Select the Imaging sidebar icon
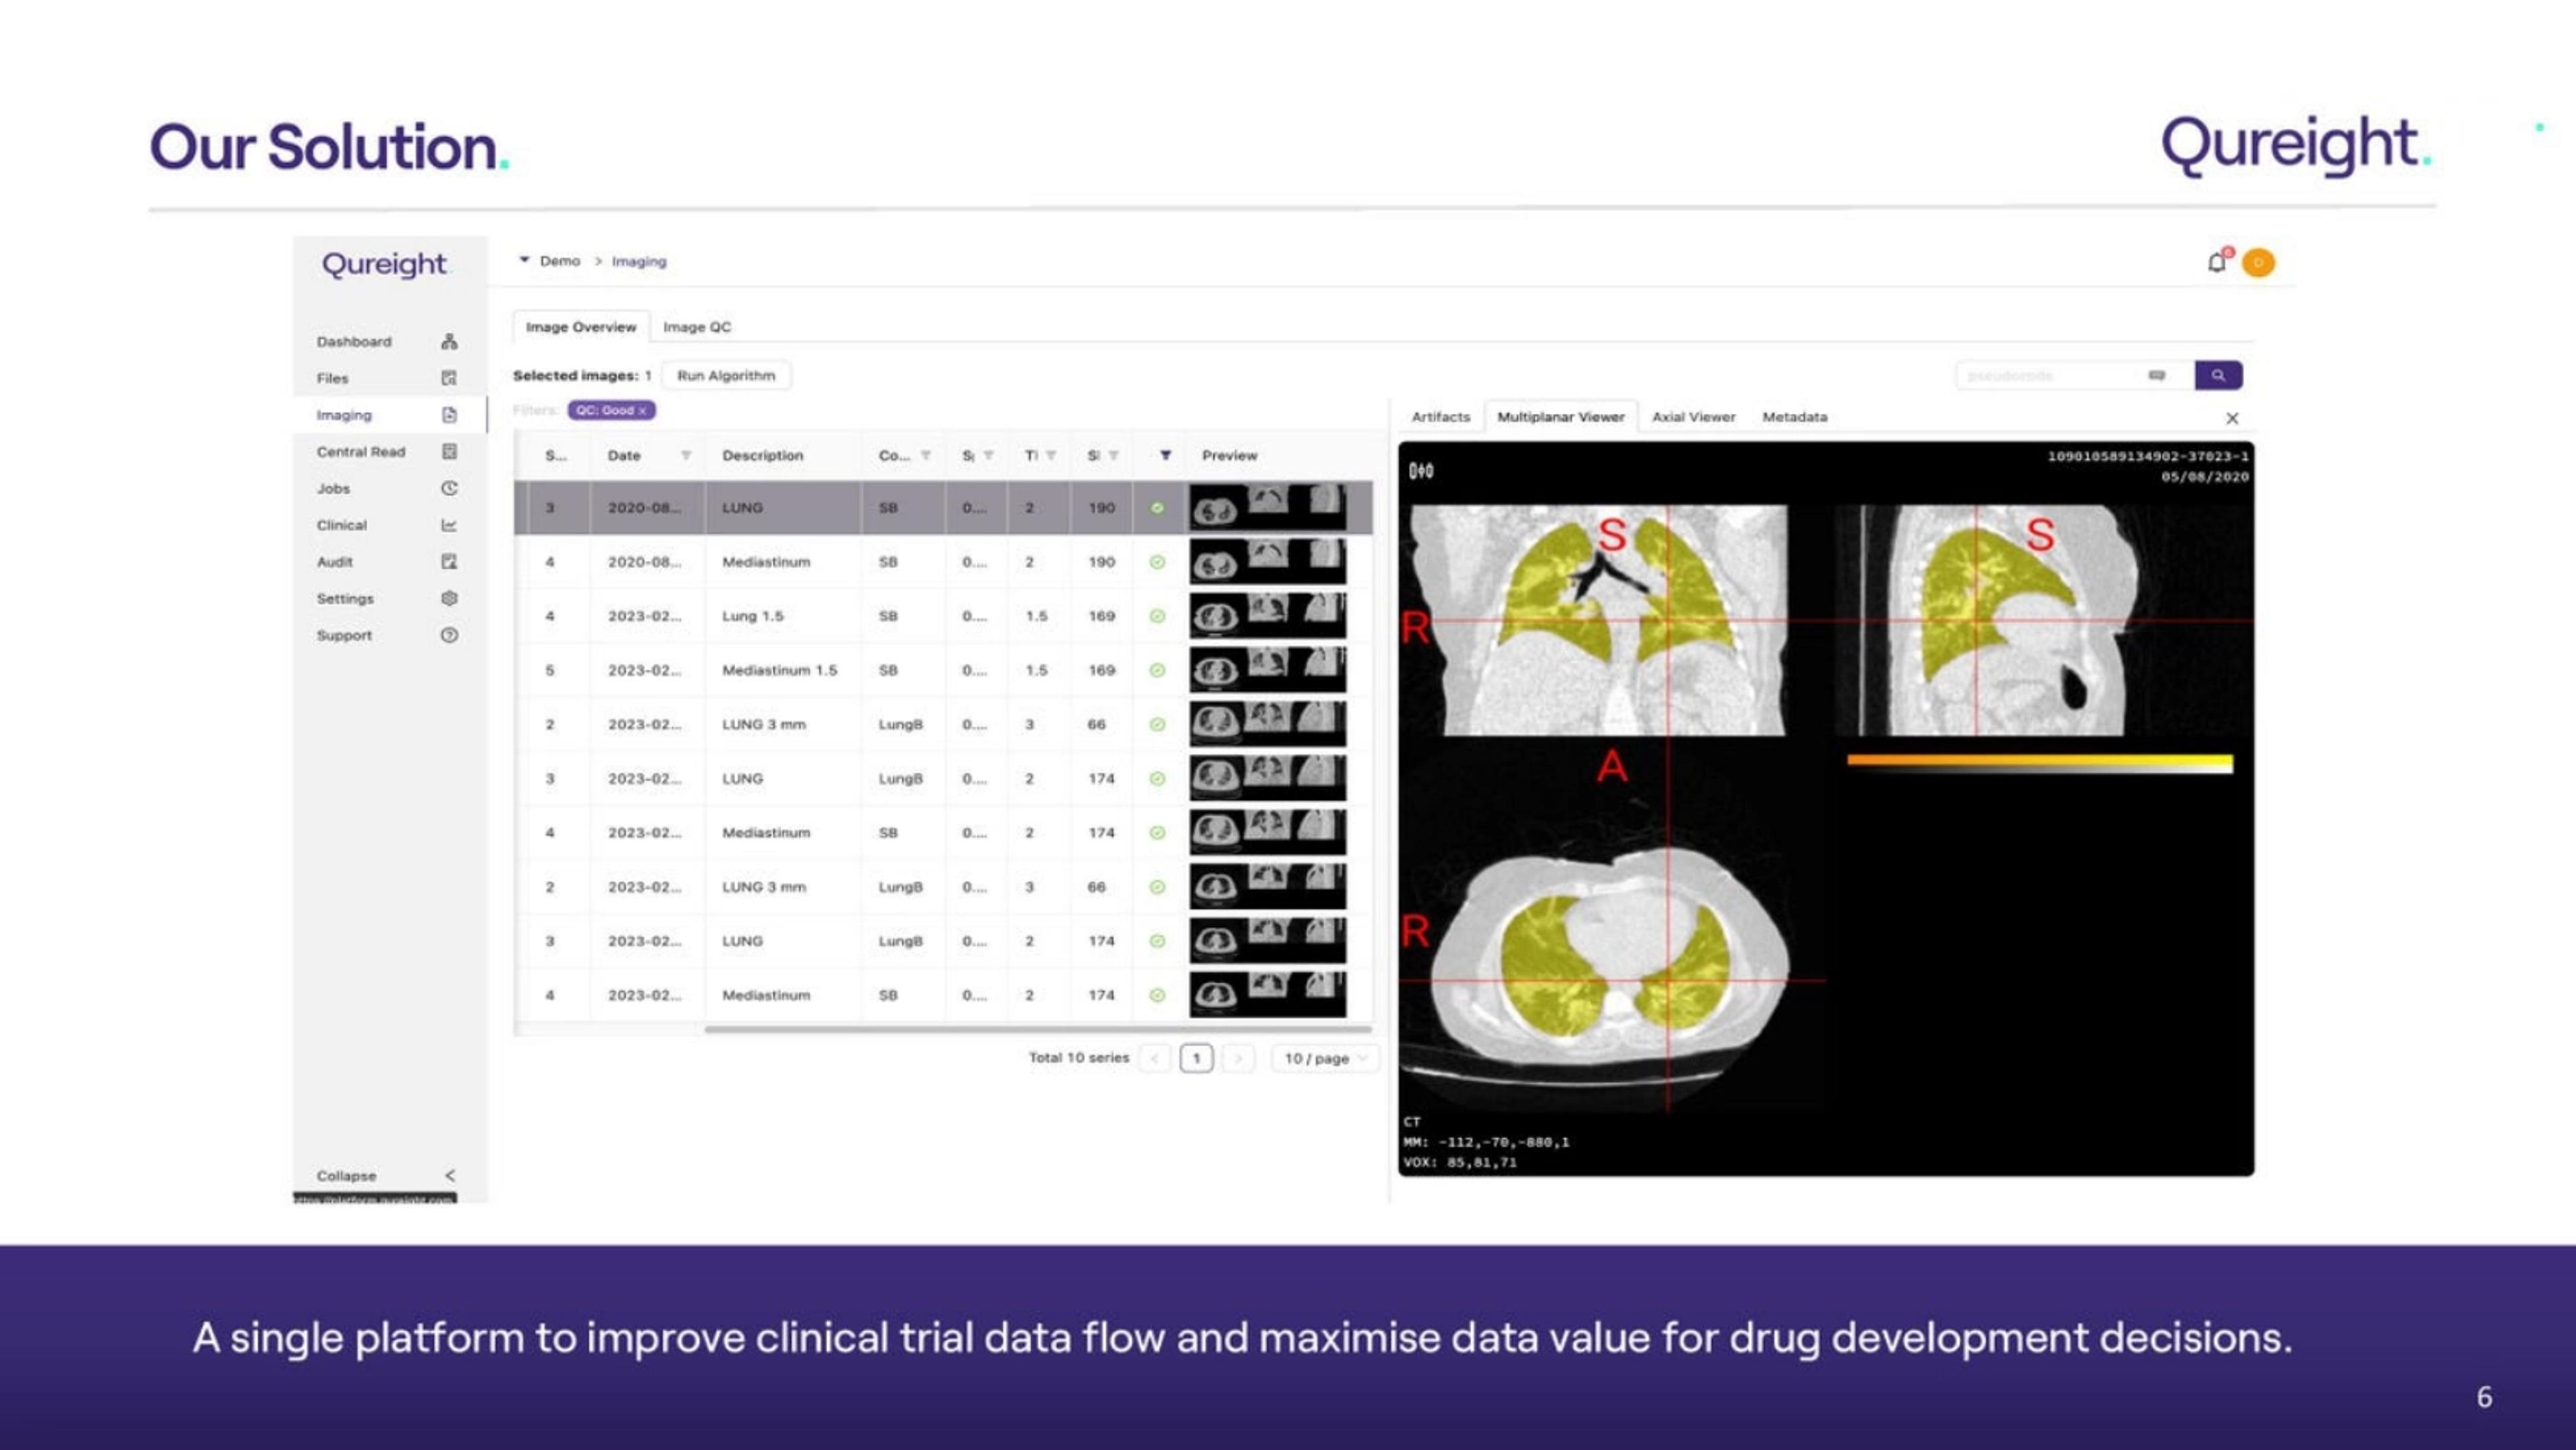The image size is (2576, 1450). click(449, 415)
